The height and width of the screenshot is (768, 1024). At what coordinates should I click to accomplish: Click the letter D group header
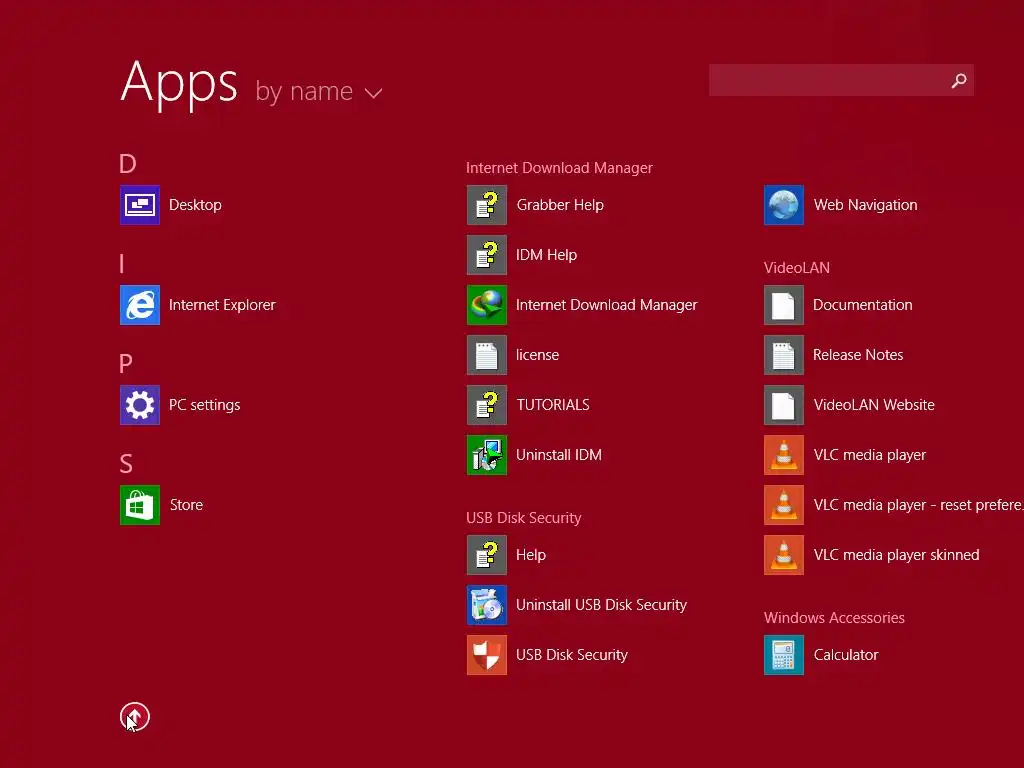click(127, 163)
